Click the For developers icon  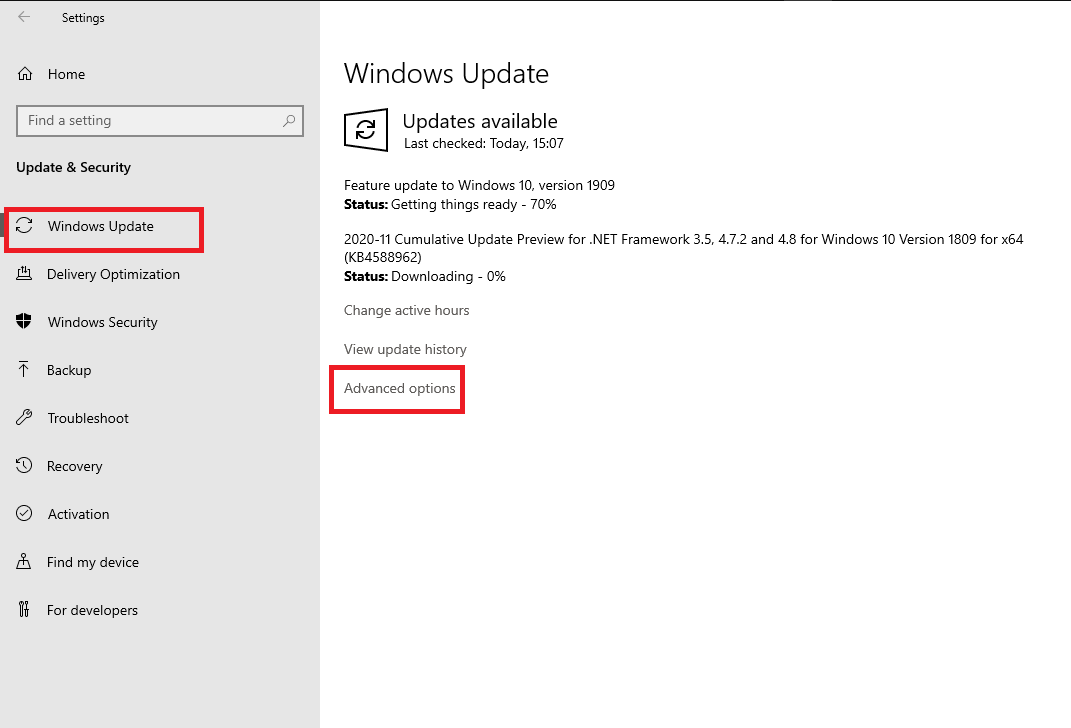pos(25,610)
